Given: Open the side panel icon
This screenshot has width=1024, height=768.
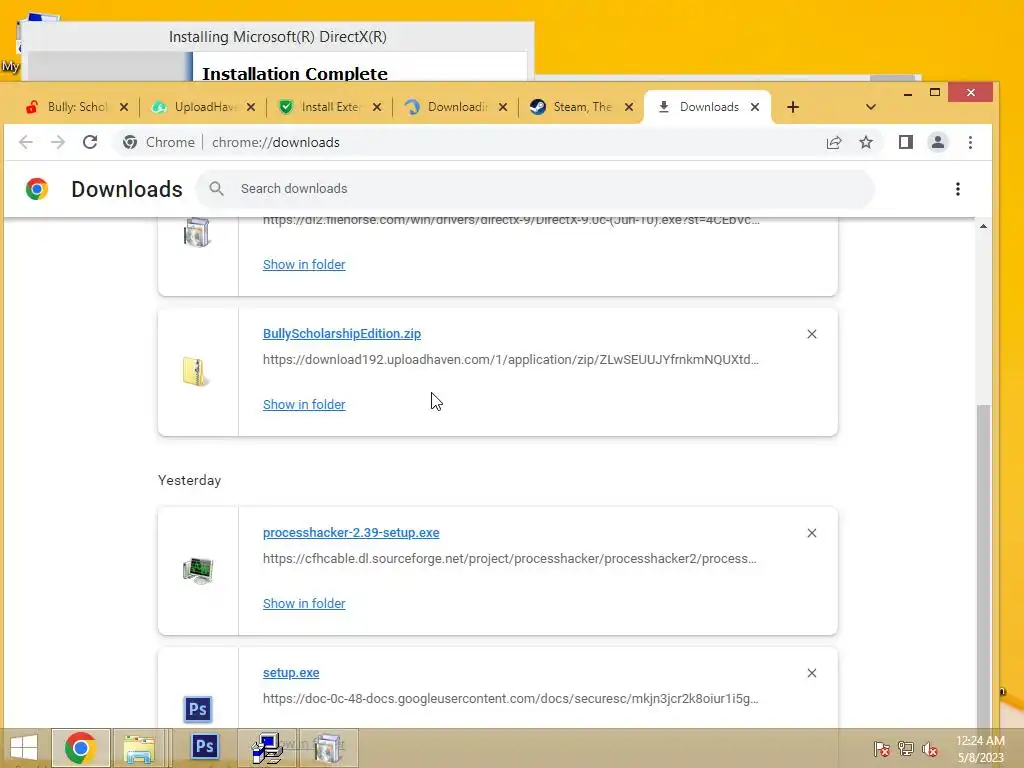Looking at the screenshot, I should 906,142.
